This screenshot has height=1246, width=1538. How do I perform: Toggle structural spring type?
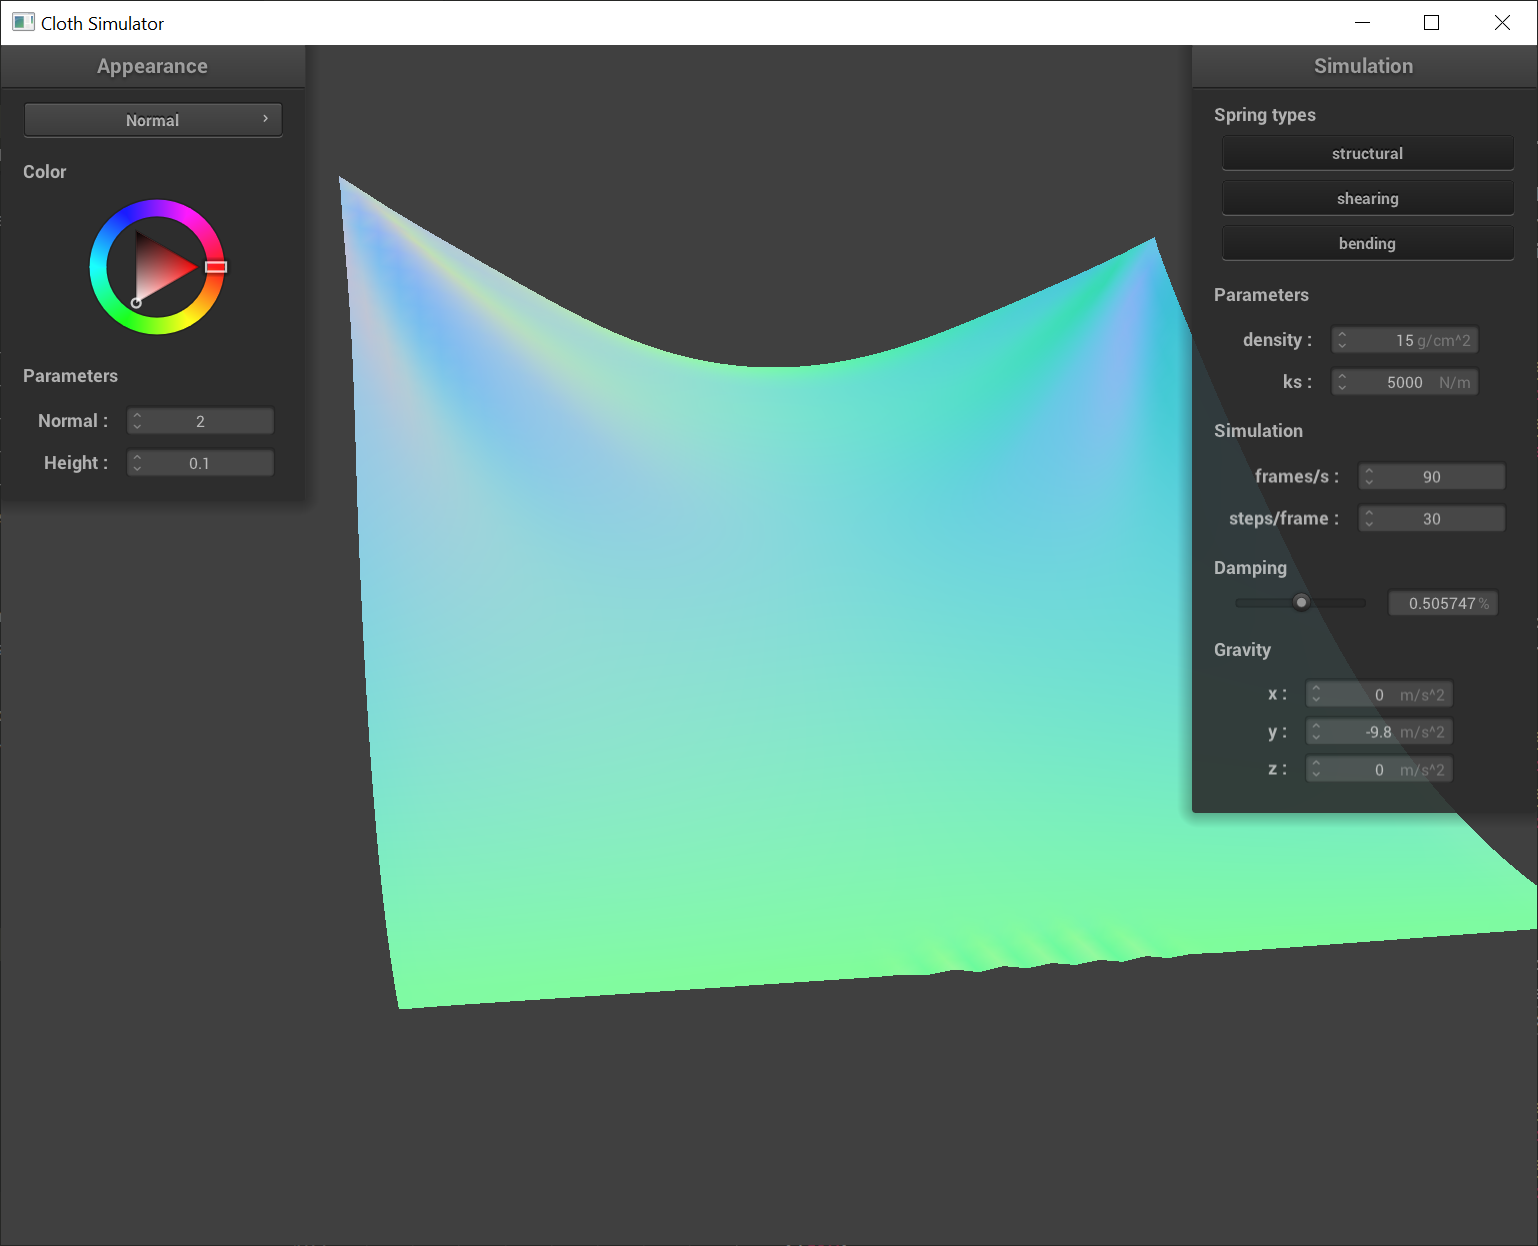click(1367, 153)
